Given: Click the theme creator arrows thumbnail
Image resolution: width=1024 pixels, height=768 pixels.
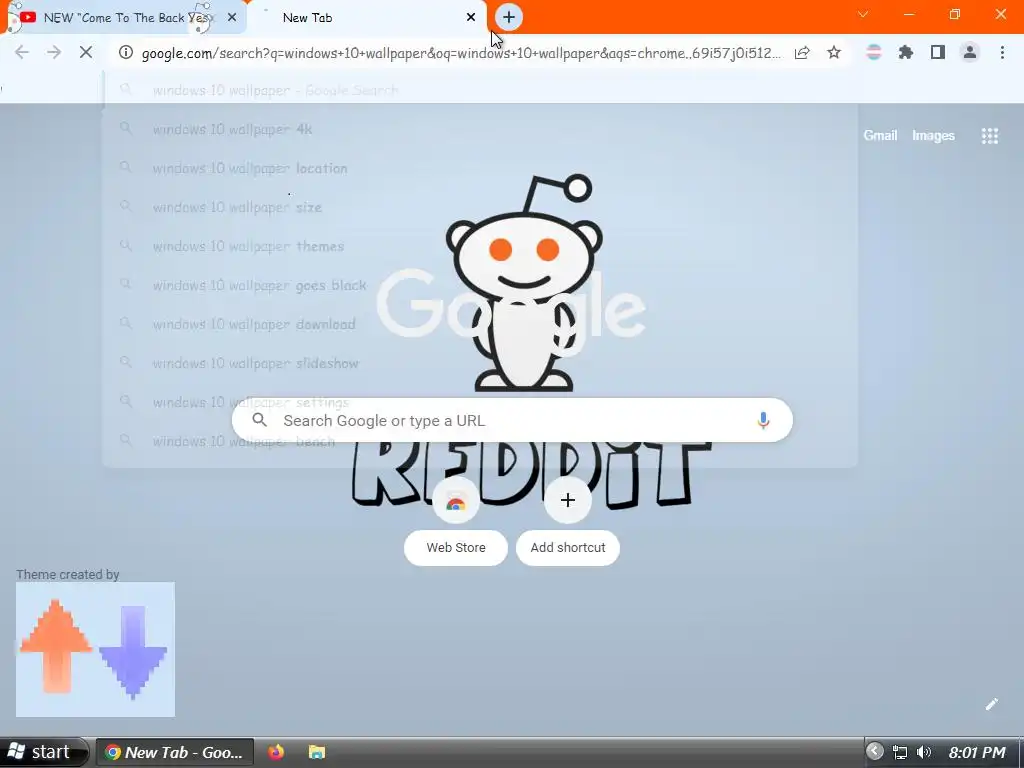Looking at the screenshot, I should pos(95,649).
